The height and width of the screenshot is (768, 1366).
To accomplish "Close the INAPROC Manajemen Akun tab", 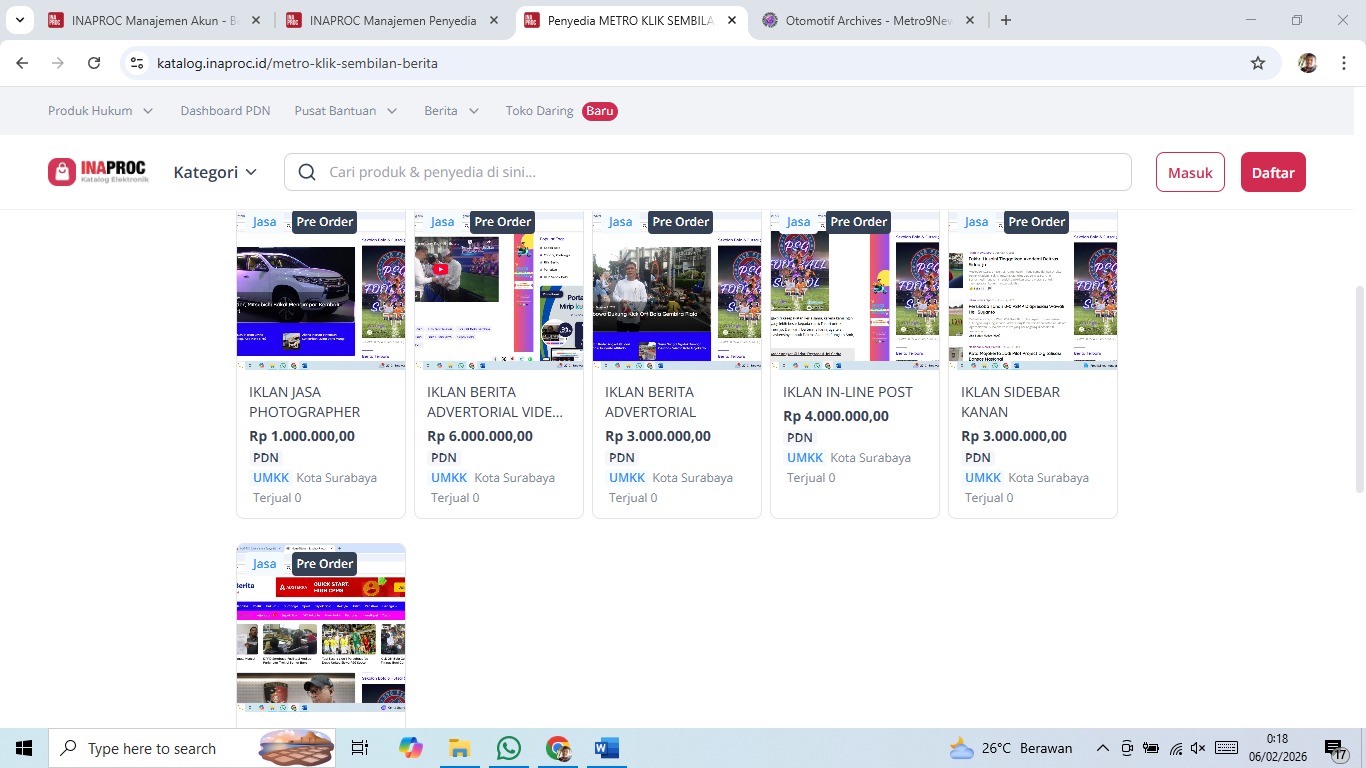I will click(256, 20).
